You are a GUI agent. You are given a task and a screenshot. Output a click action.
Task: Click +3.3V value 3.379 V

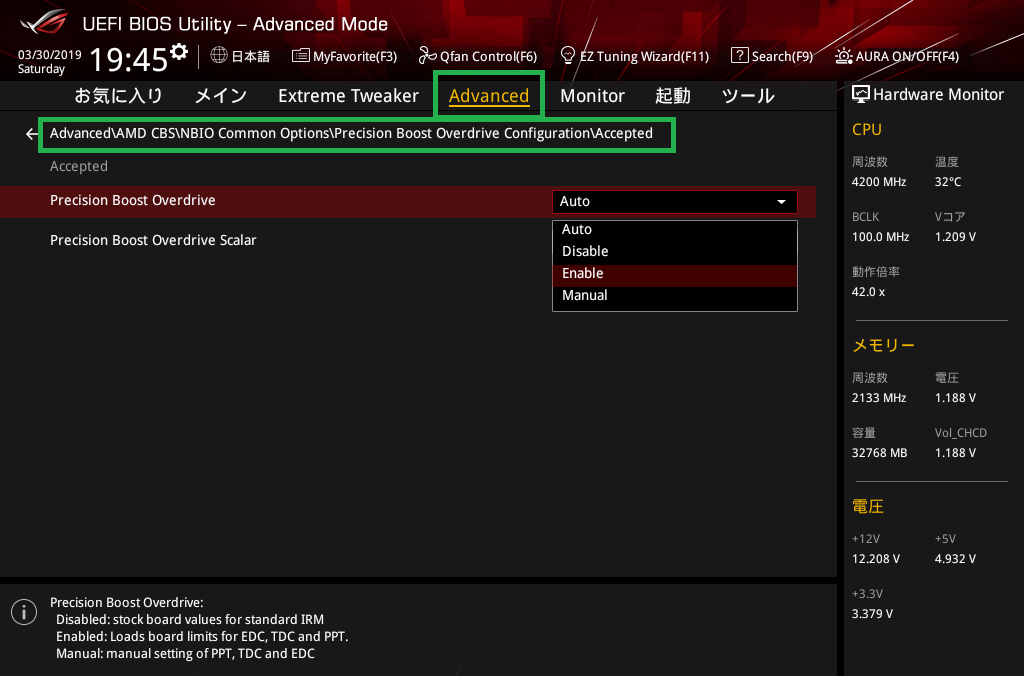click(872, 614)
